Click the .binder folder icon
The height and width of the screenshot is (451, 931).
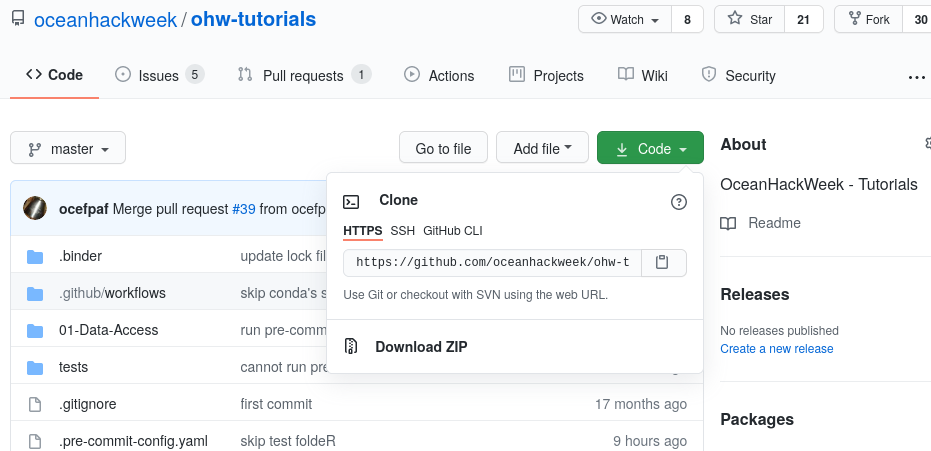(36, 256)
